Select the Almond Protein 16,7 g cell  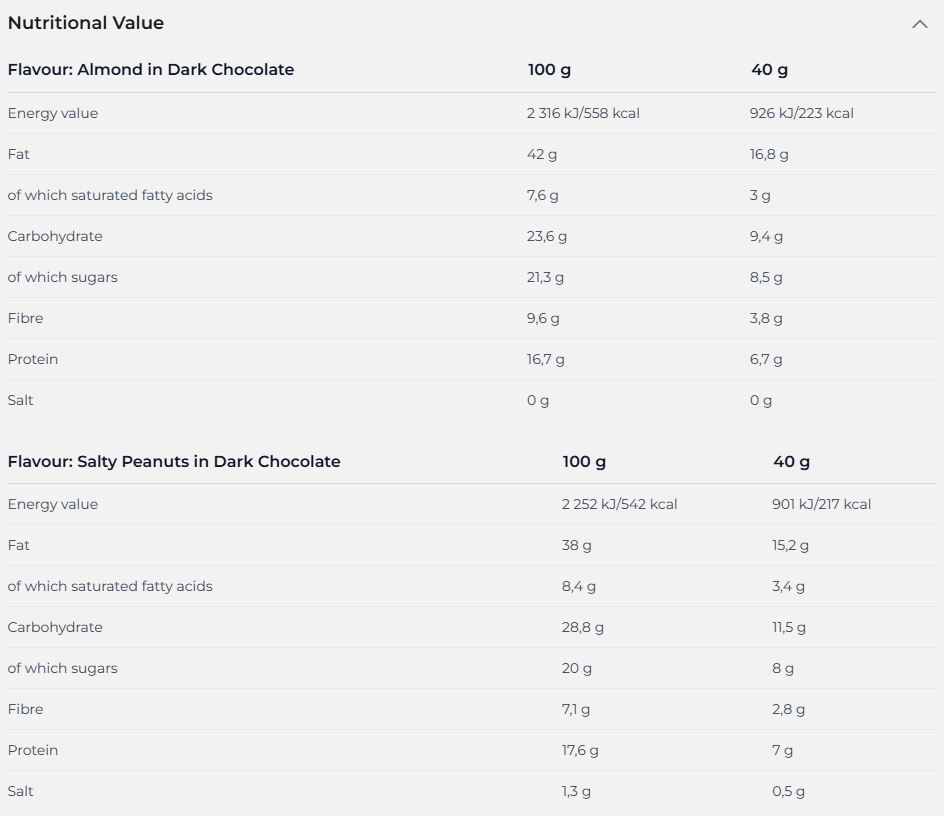(545, 360)
